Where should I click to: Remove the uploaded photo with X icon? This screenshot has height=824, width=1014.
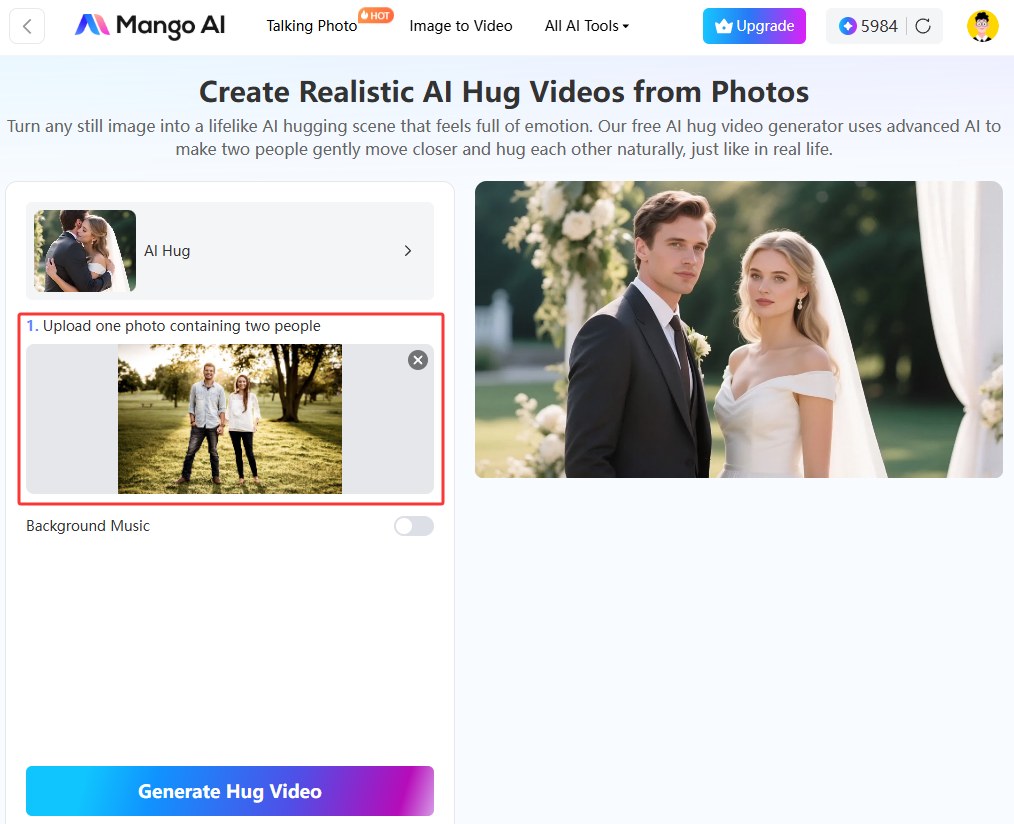(418, 360)
